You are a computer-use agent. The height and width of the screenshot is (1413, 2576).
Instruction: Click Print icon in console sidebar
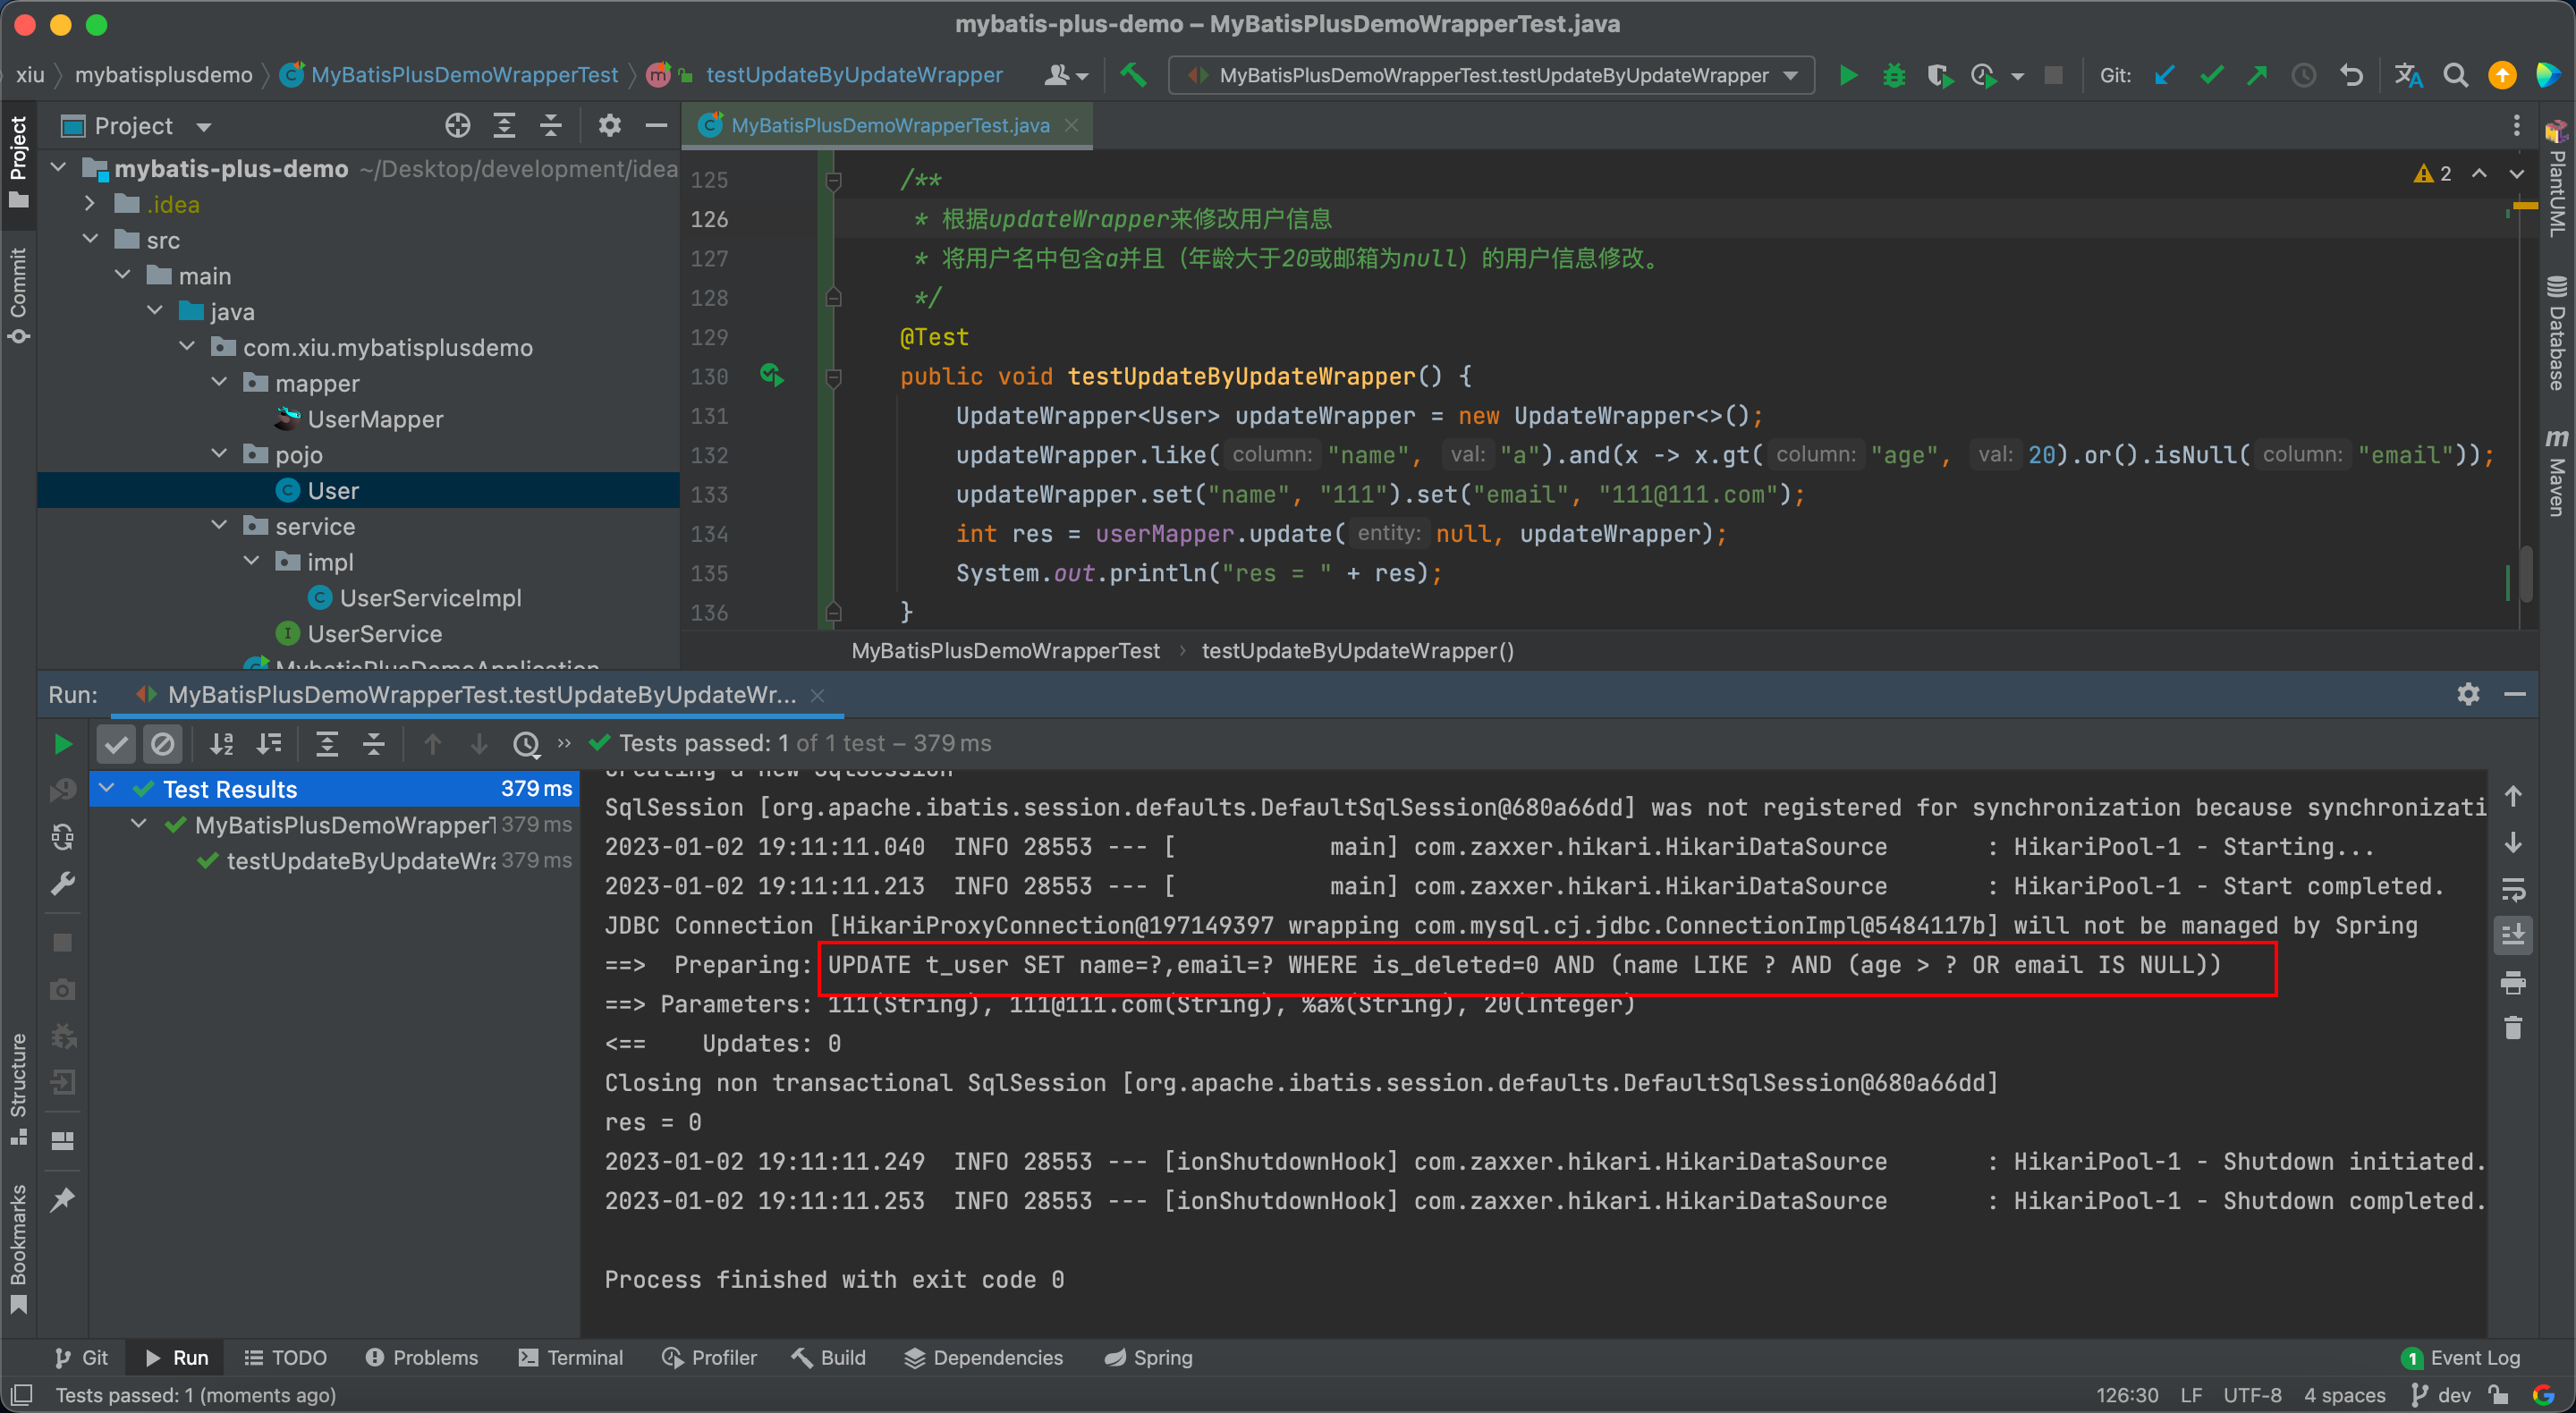2513,983
